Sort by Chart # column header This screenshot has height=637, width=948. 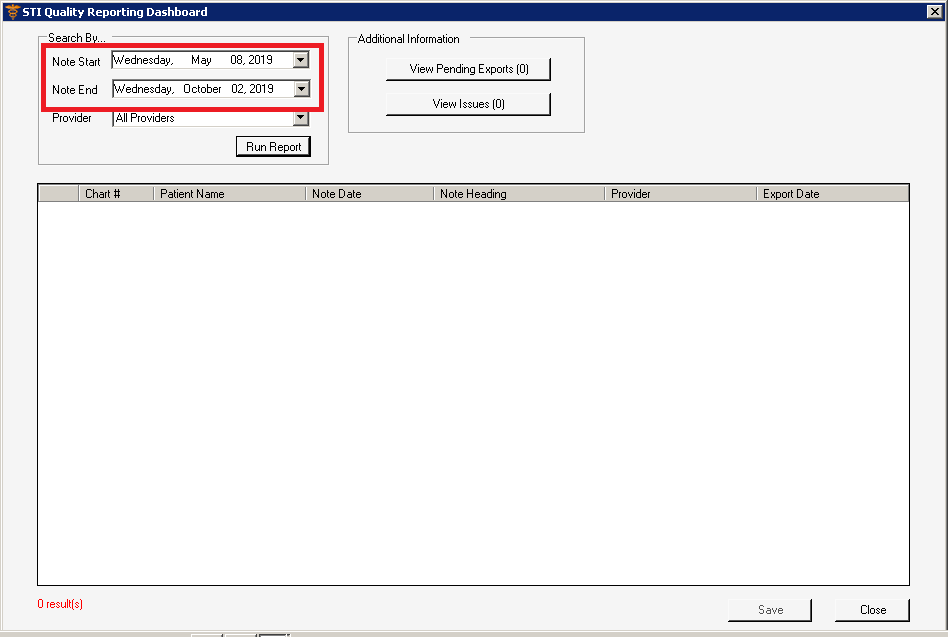point(116,194)
